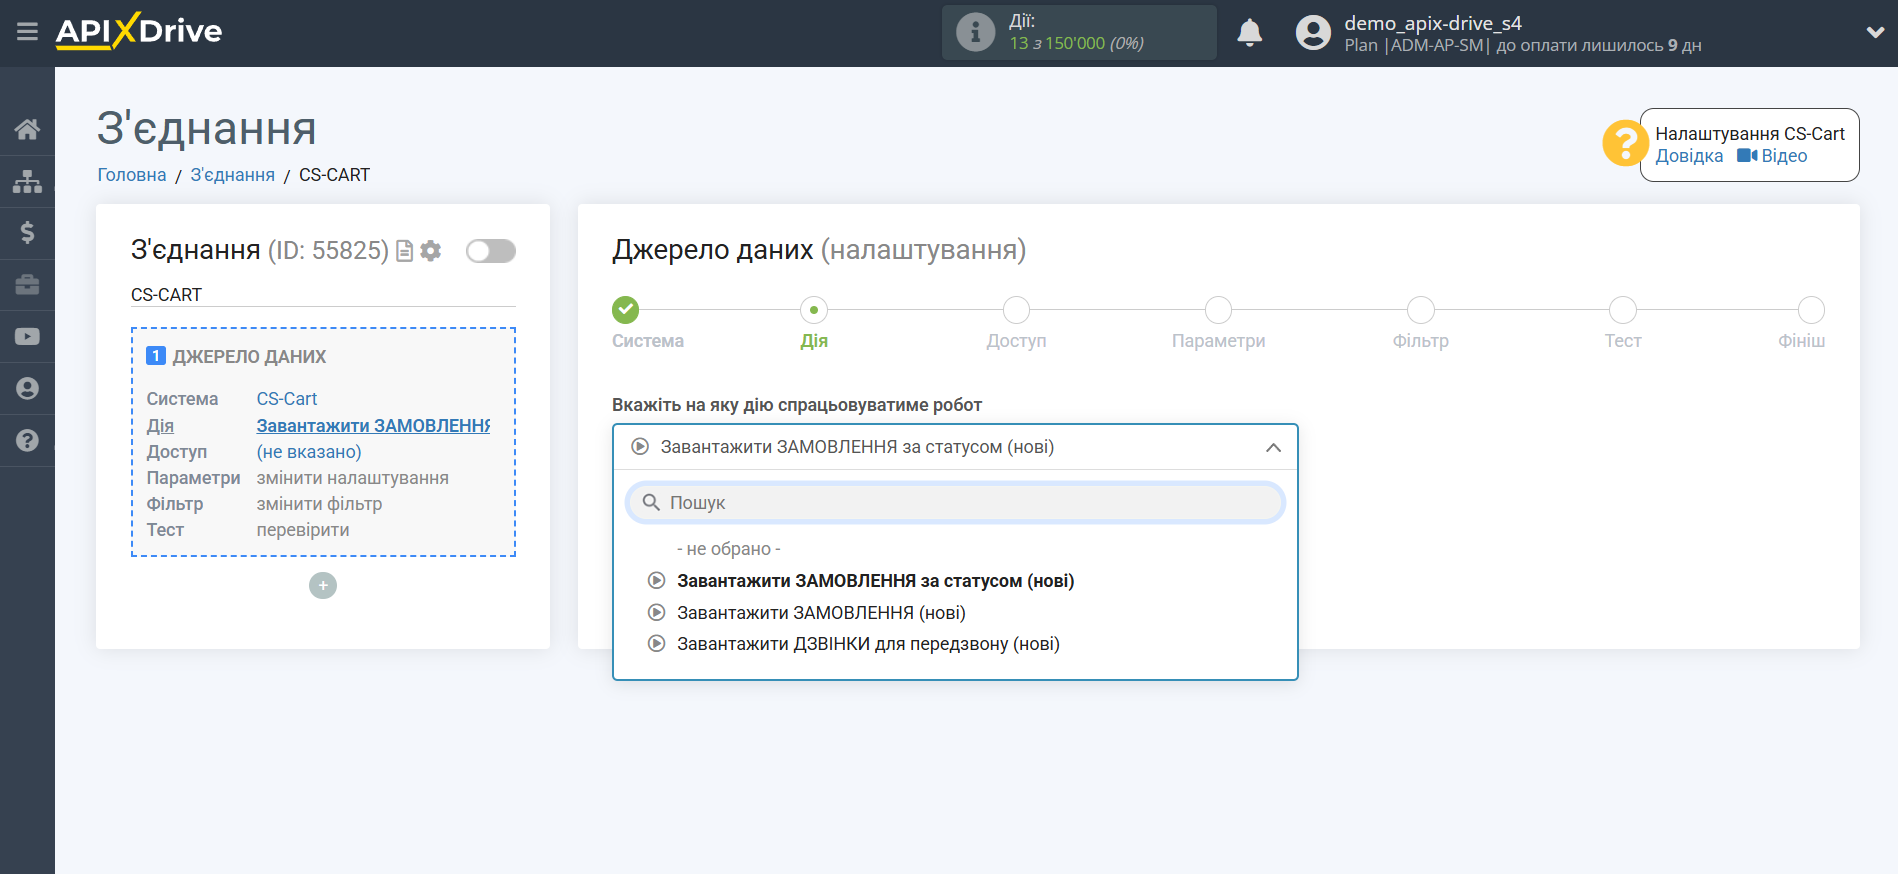Click the copy connection document icon
This screenshot has height=874, width=1898.
pos(404,251)
